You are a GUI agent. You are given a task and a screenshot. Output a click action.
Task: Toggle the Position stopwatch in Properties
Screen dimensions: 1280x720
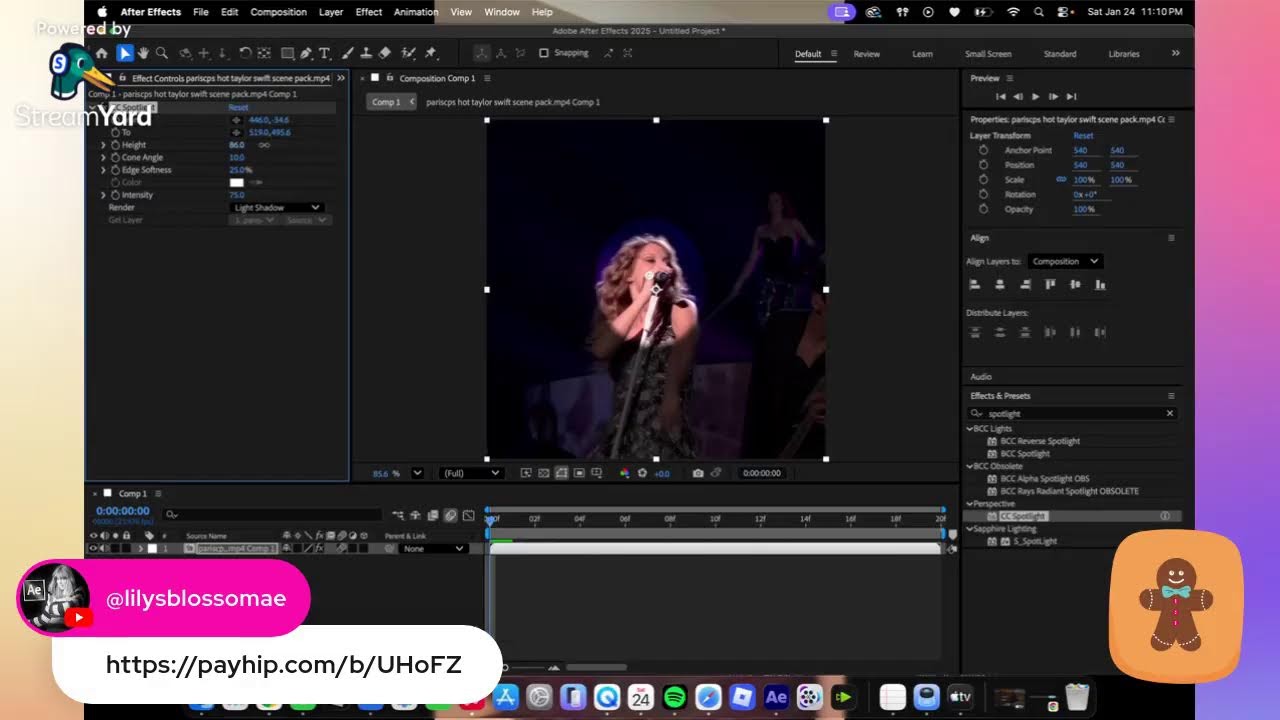pyautogui.click(x=984, y=165)
